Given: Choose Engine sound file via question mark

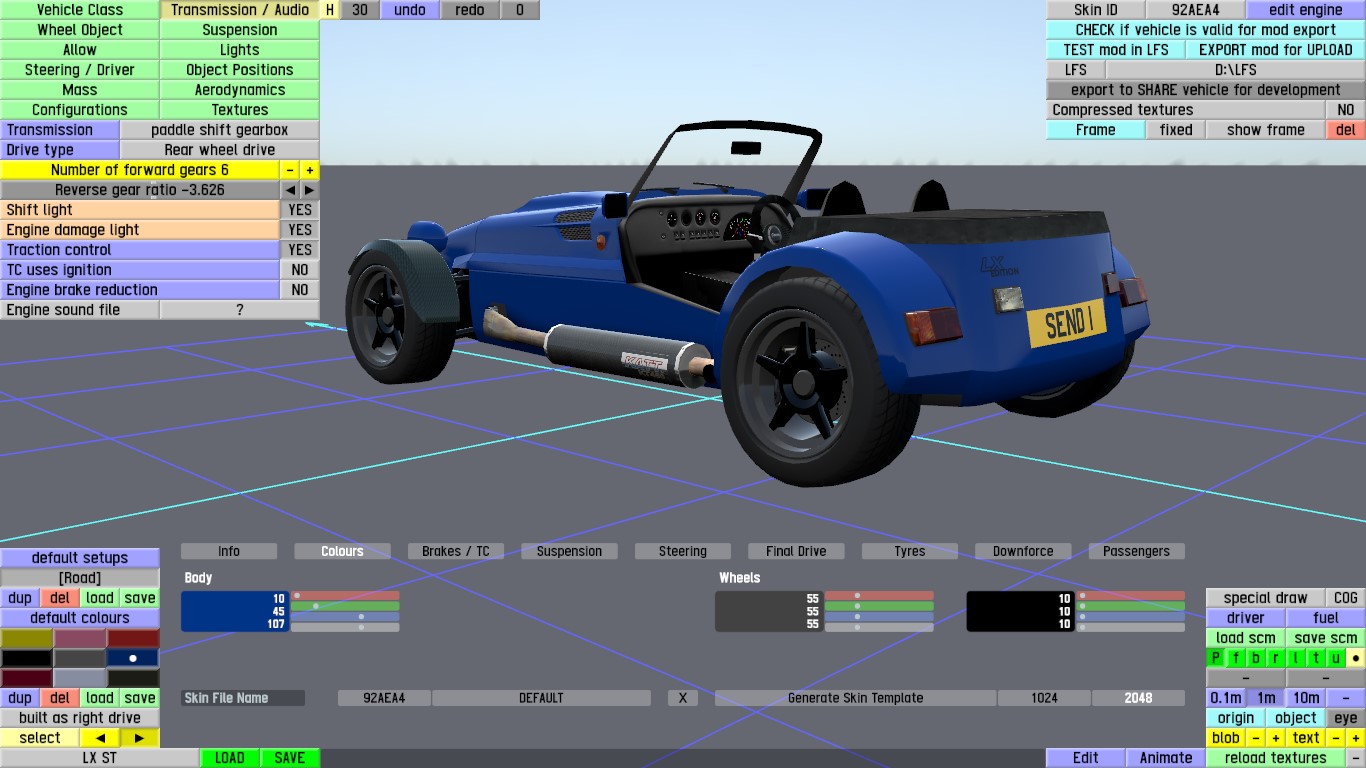Looking at the screenshot, I should pyautogui.click(x=240, y=310).
